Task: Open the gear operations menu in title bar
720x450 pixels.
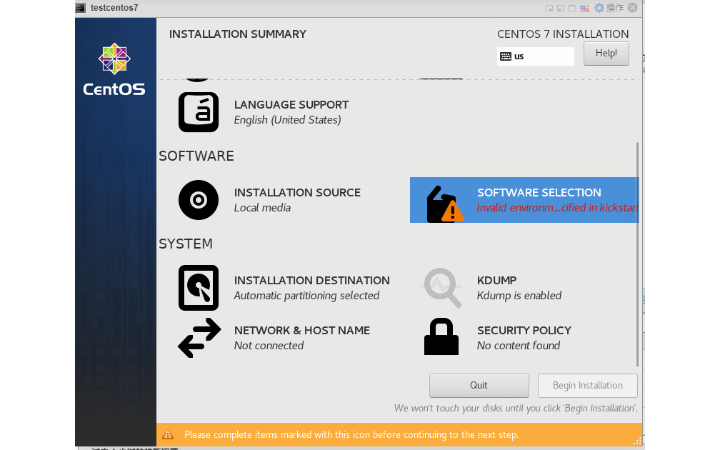Action: tap(599, 8)
